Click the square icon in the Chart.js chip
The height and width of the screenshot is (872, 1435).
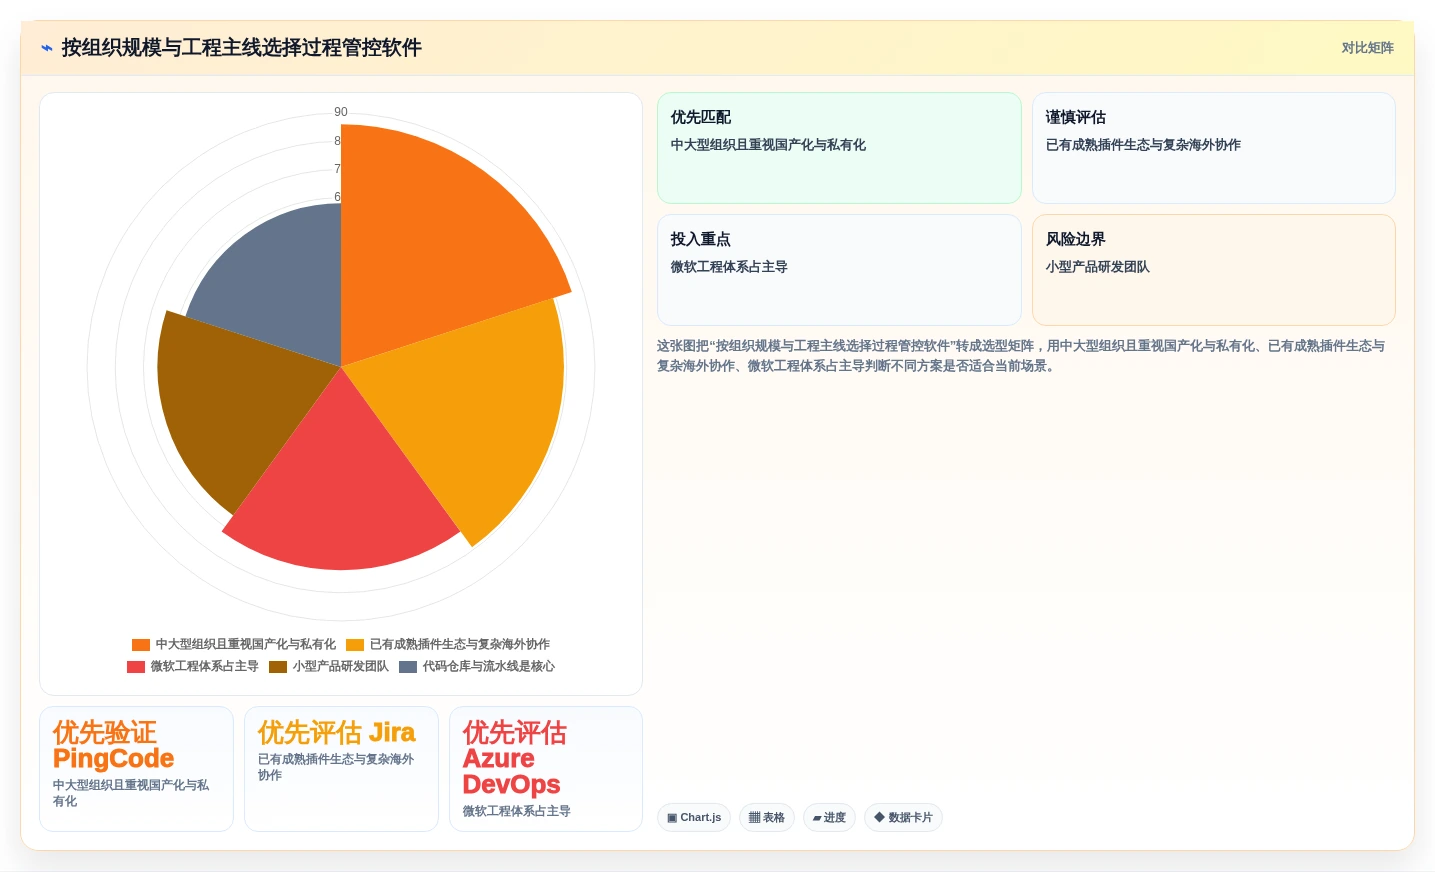(672, 818)
